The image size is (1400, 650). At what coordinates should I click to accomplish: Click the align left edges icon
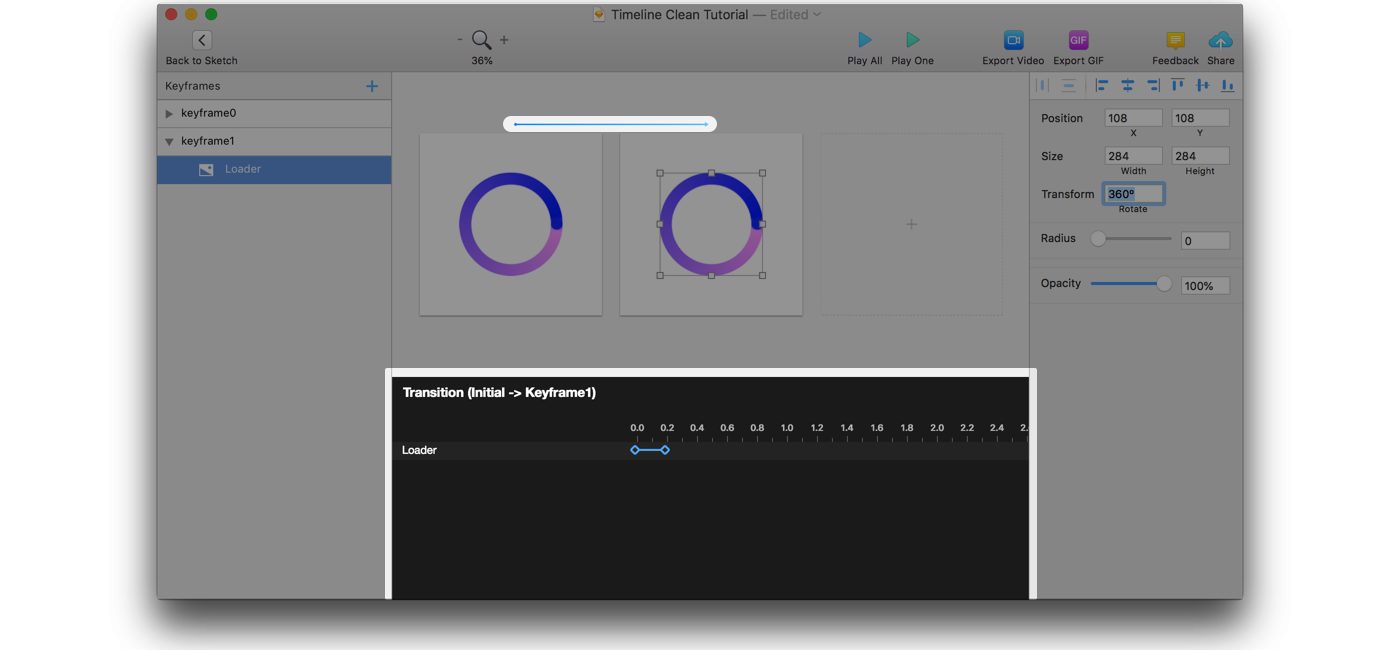tap(1102, 86)
